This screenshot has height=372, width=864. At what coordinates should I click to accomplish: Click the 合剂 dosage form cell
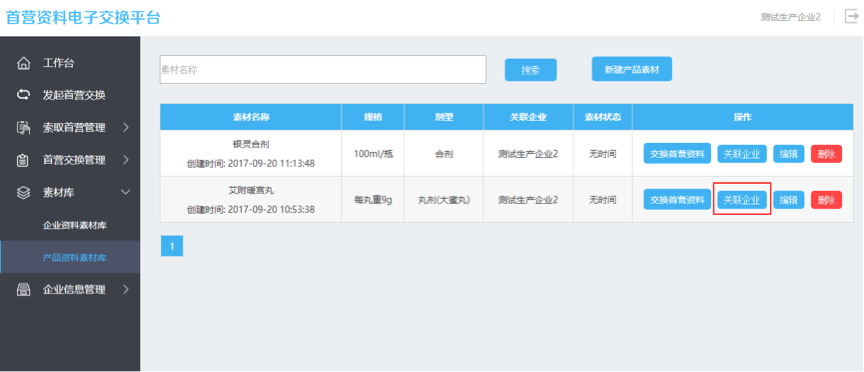click(x=444, y=154)
